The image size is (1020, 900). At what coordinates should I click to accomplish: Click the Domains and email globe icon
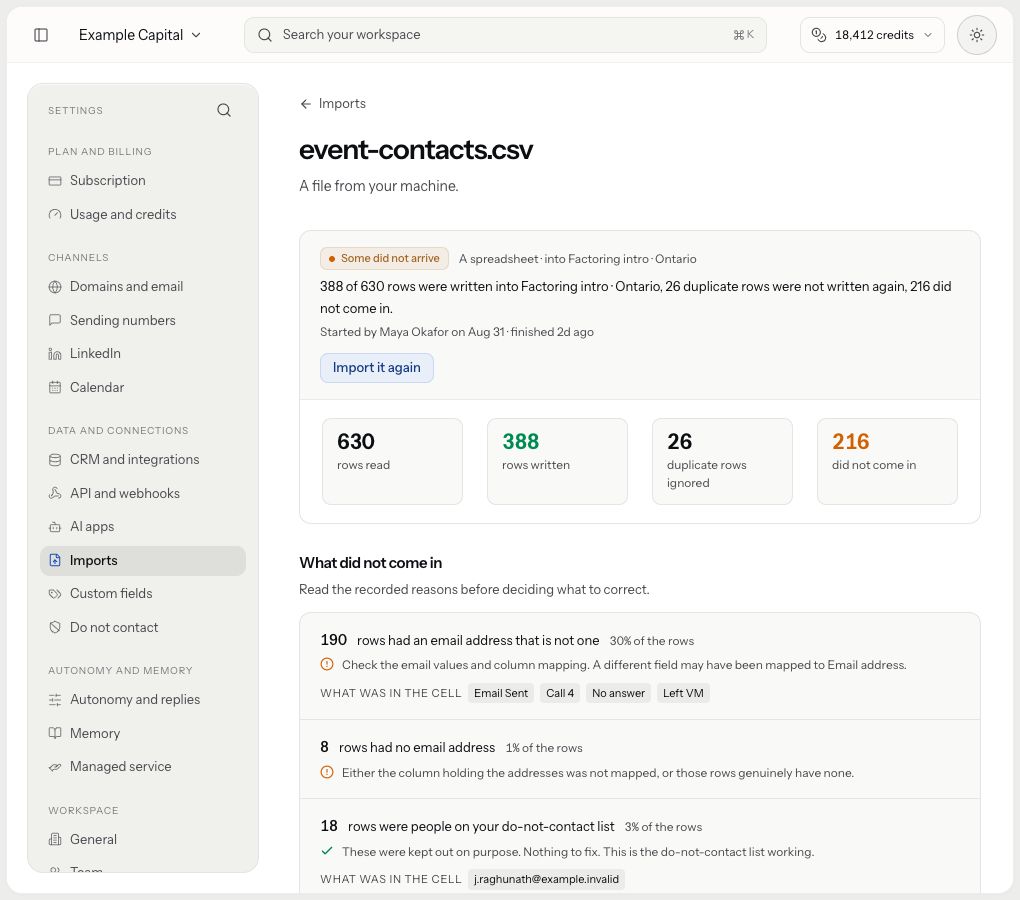55,287
